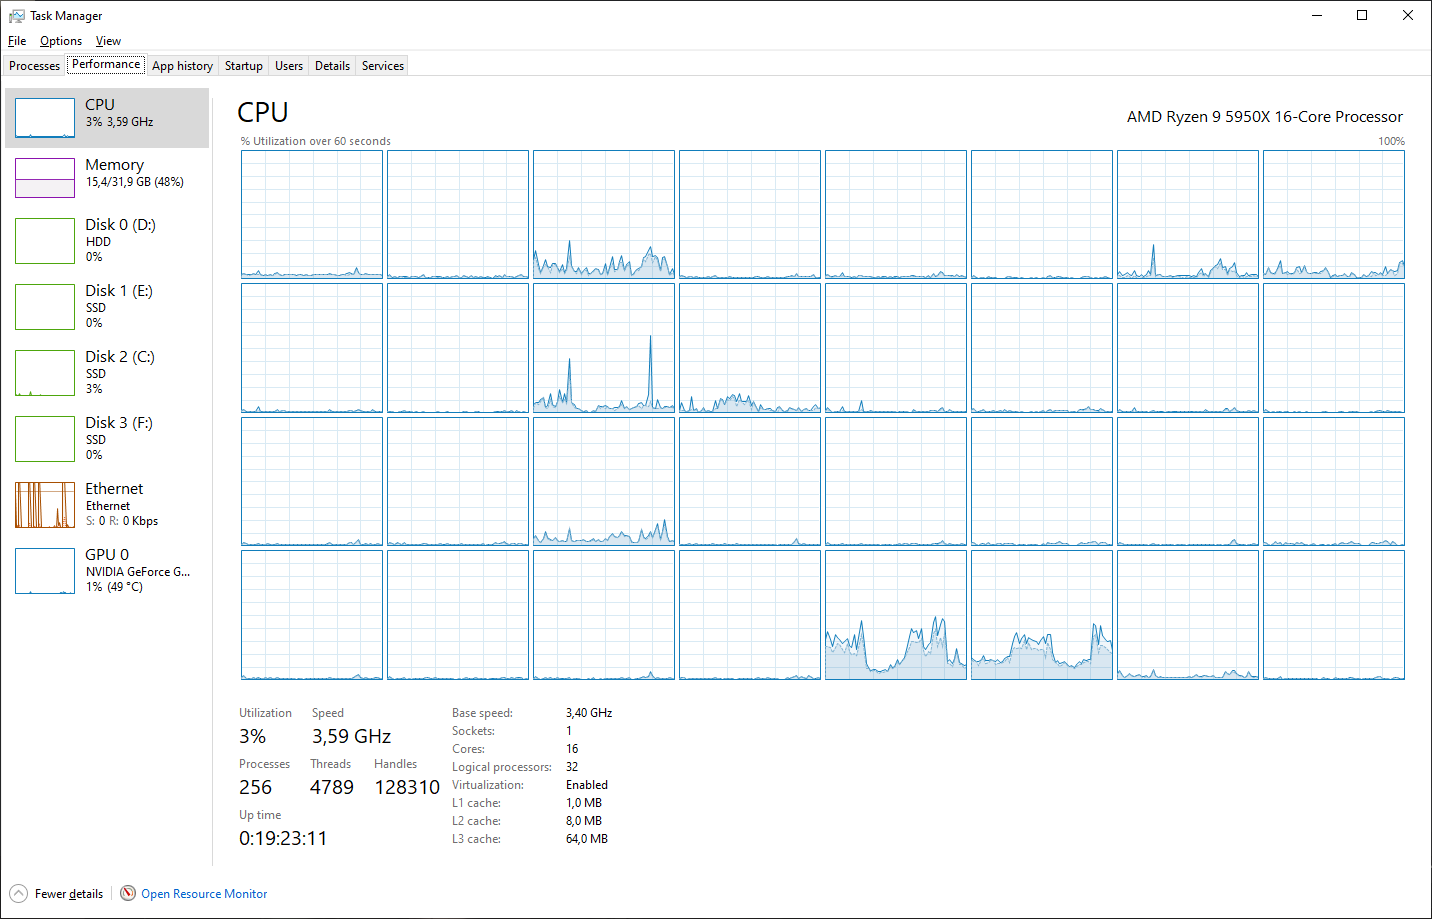Go to the Startup tab
The image size is (1432, 919).
pyautogui.click(x=243, y=66)
